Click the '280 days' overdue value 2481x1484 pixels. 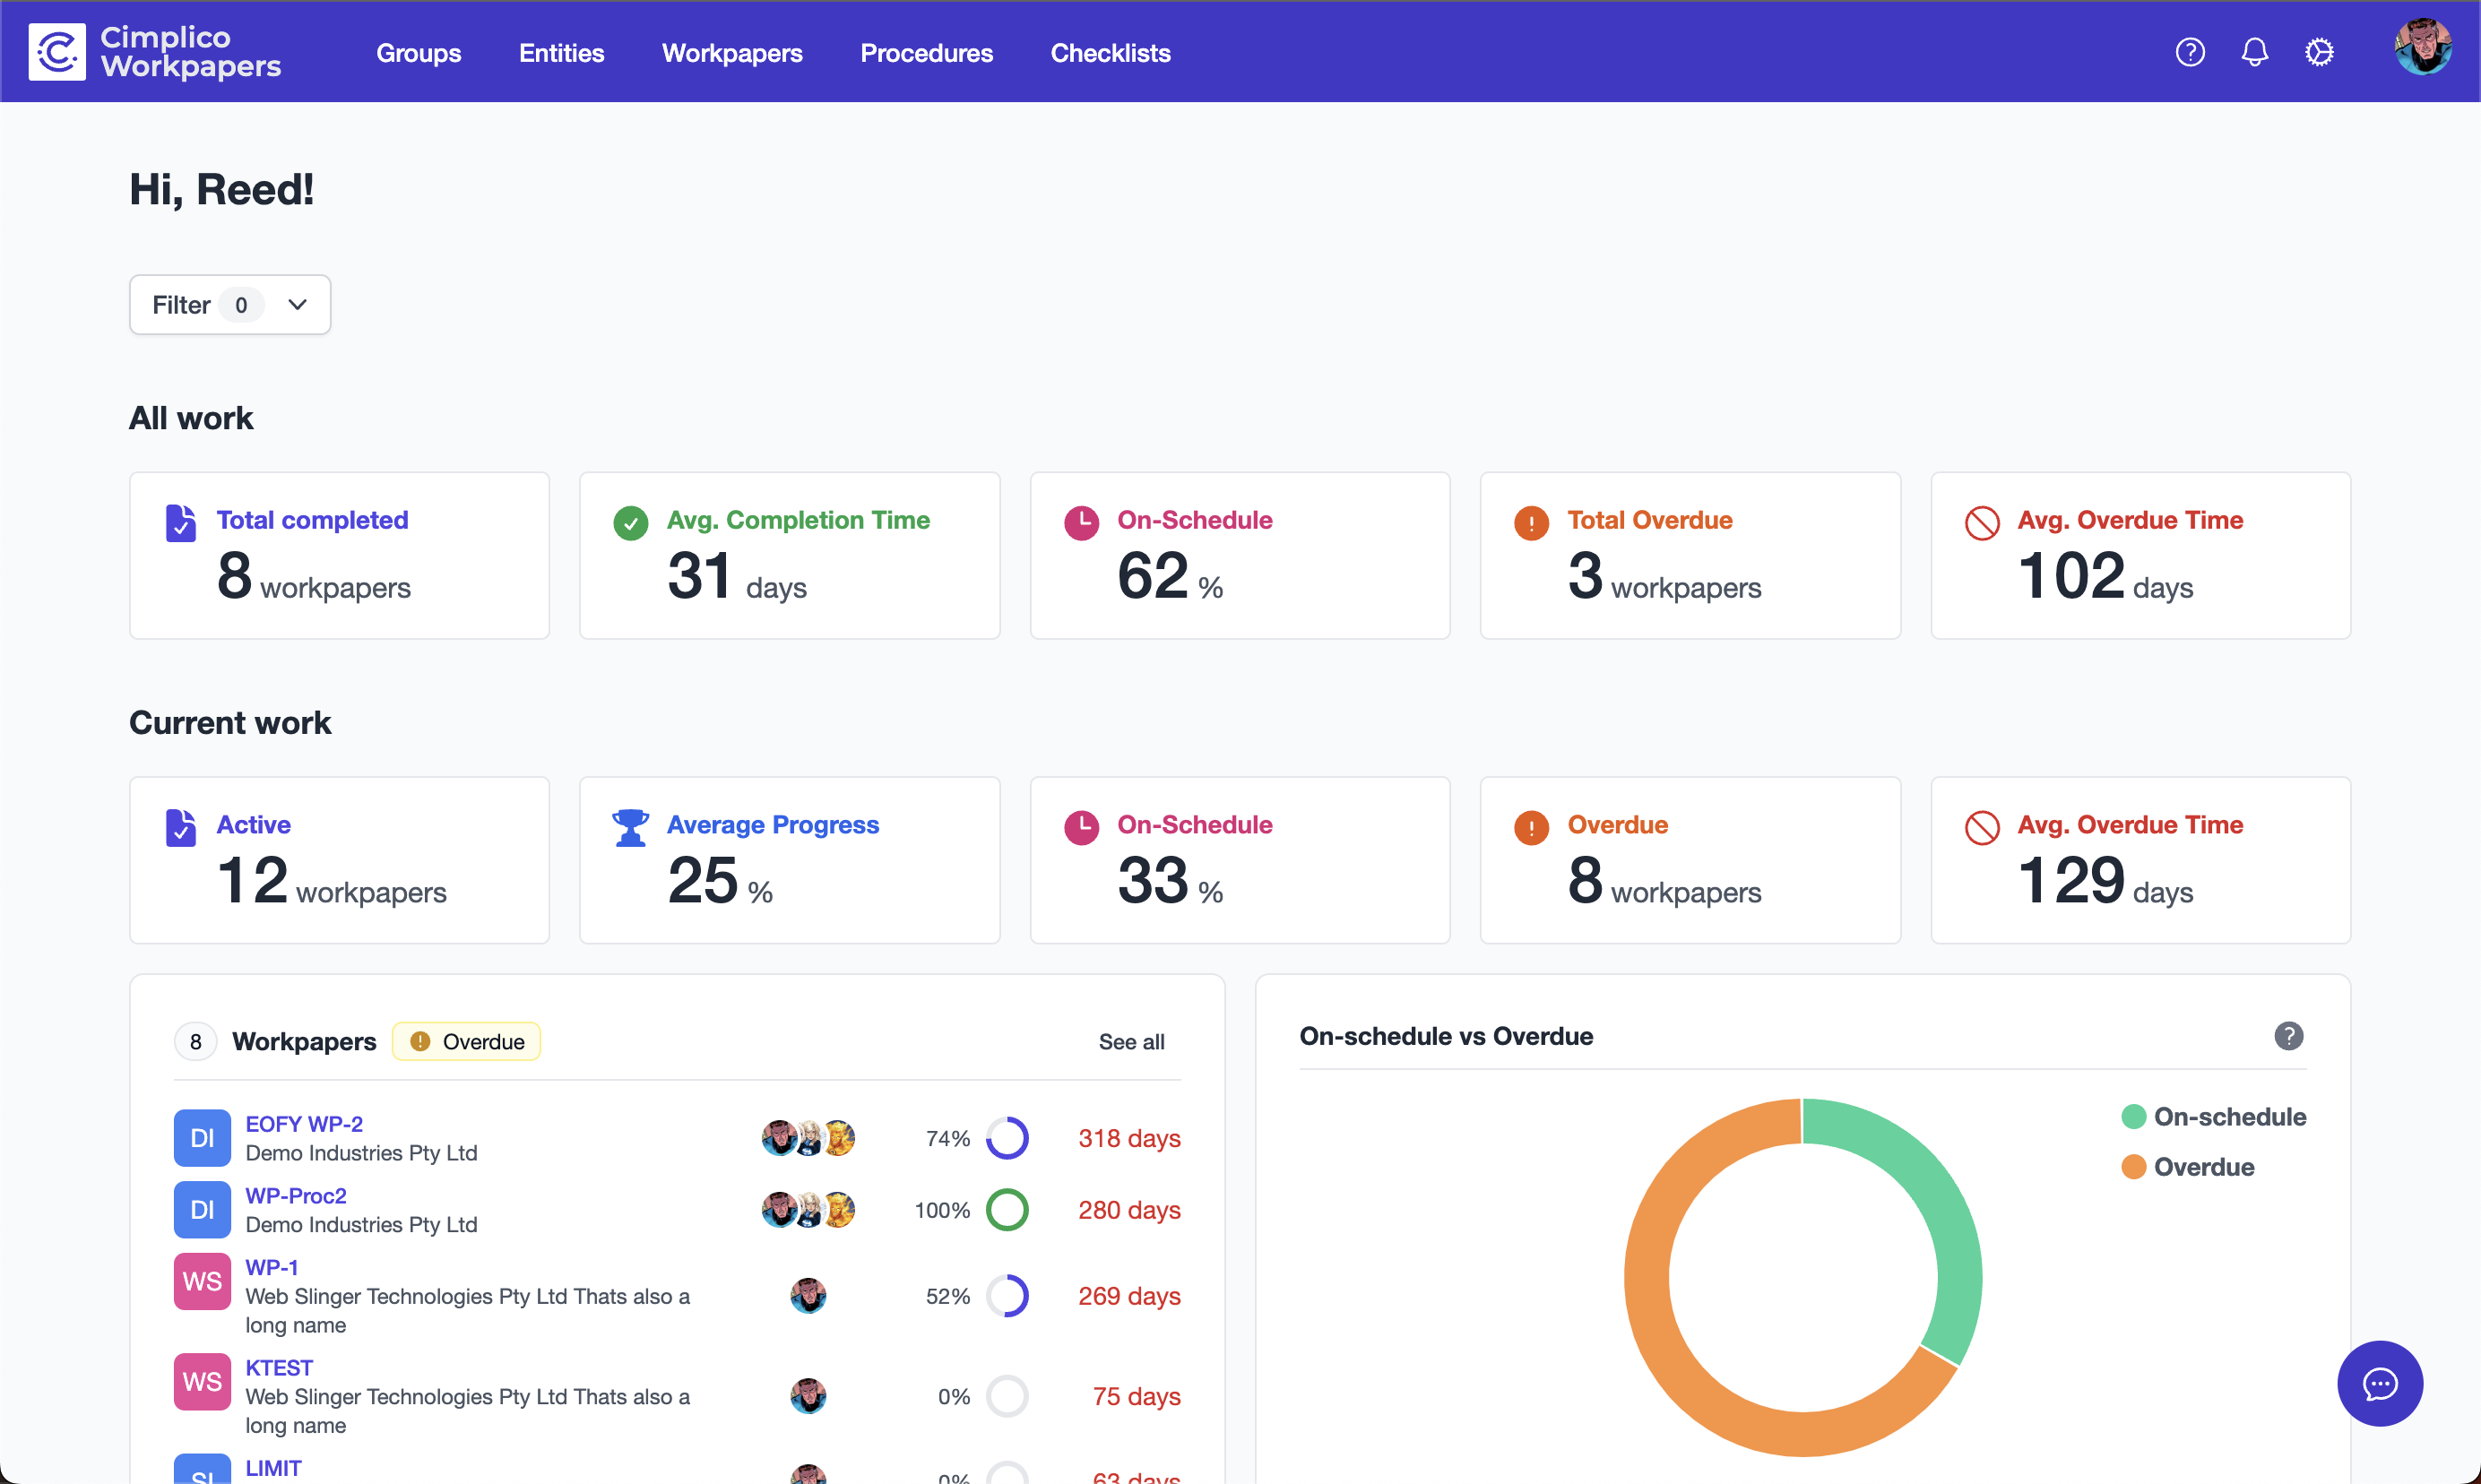click(x=1129, y=1210)
